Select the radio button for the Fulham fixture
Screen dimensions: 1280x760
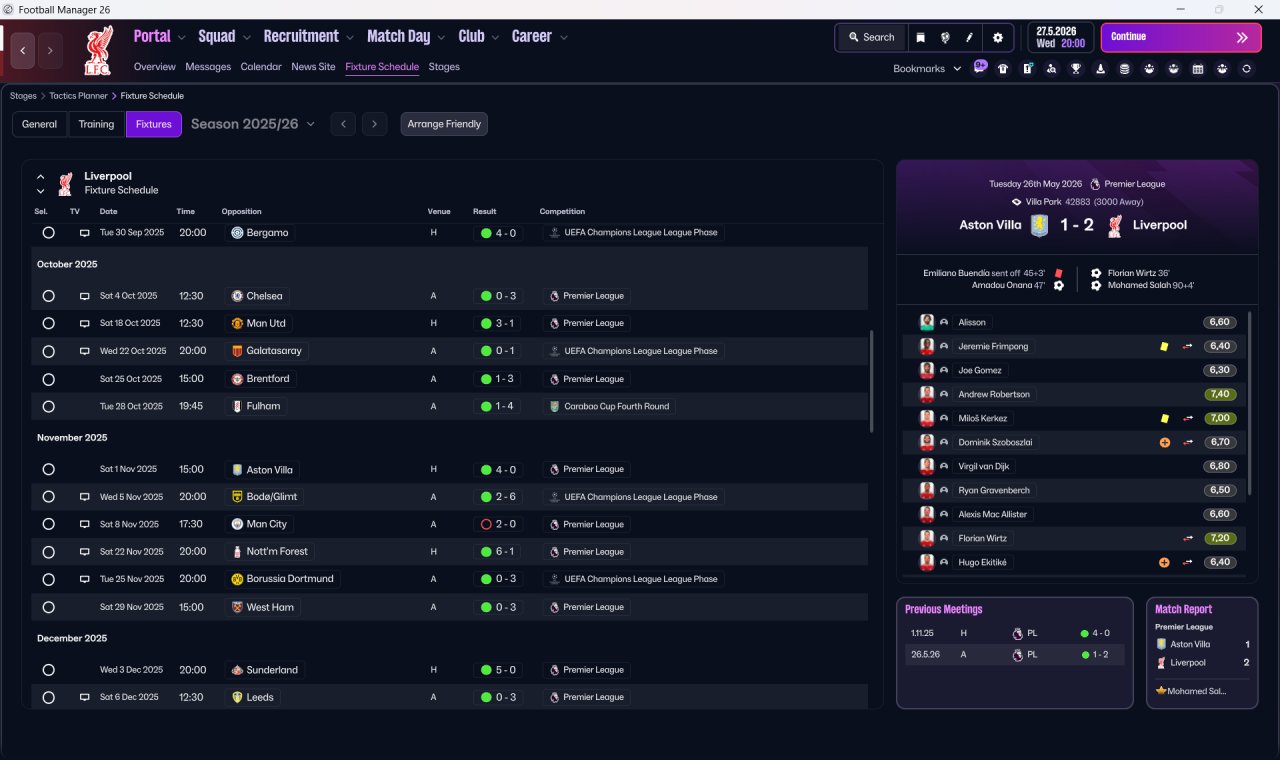tap(48, 407)
